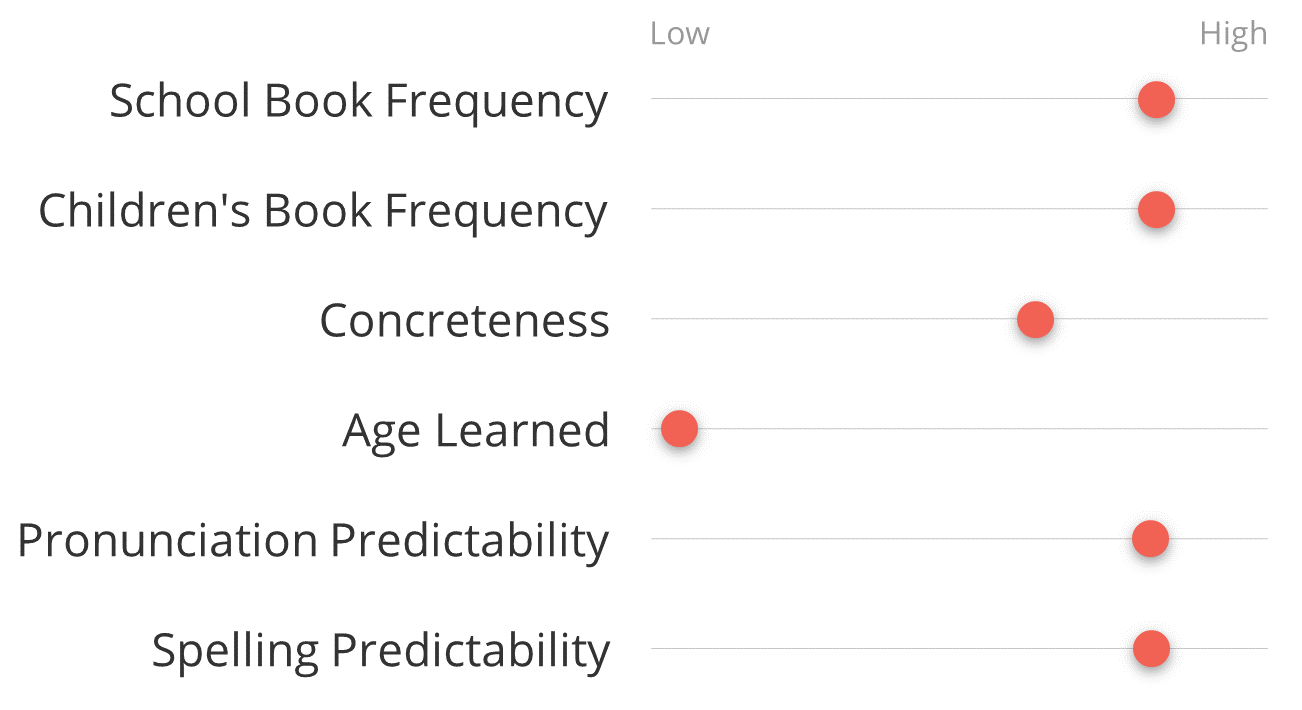The image size is (1302, 710).
Task: Click the "Low" scale heading
Action: point(679,34)
